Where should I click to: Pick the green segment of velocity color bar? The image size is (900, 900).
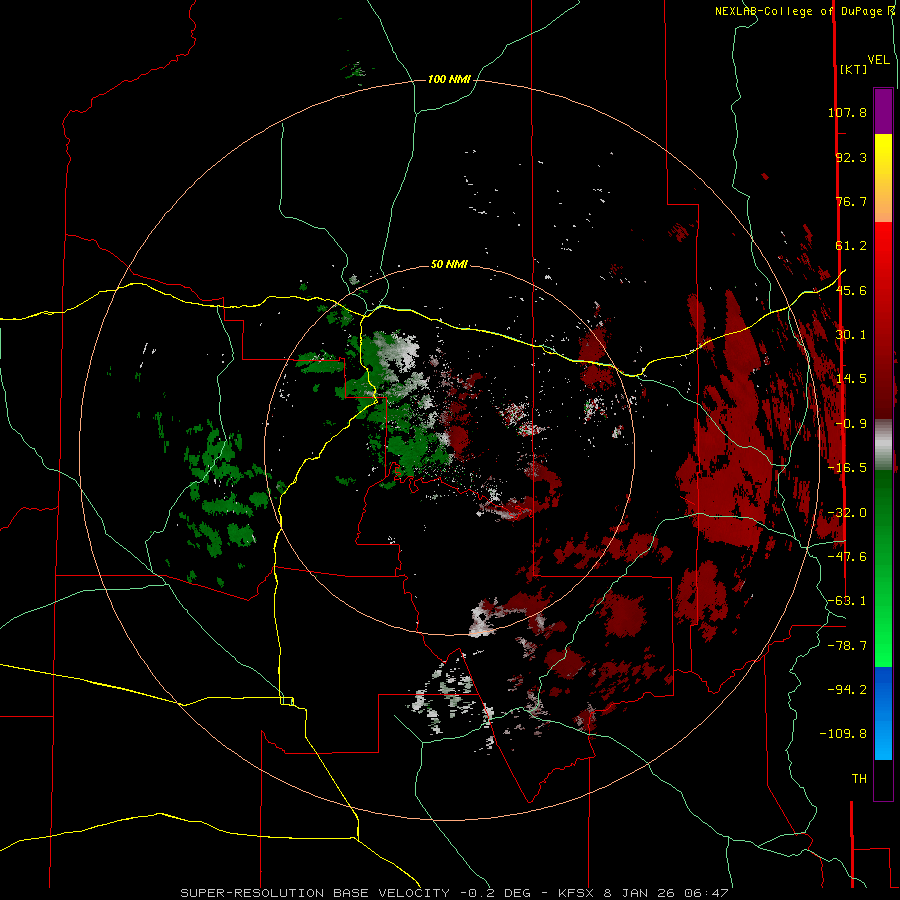(883, 568)
